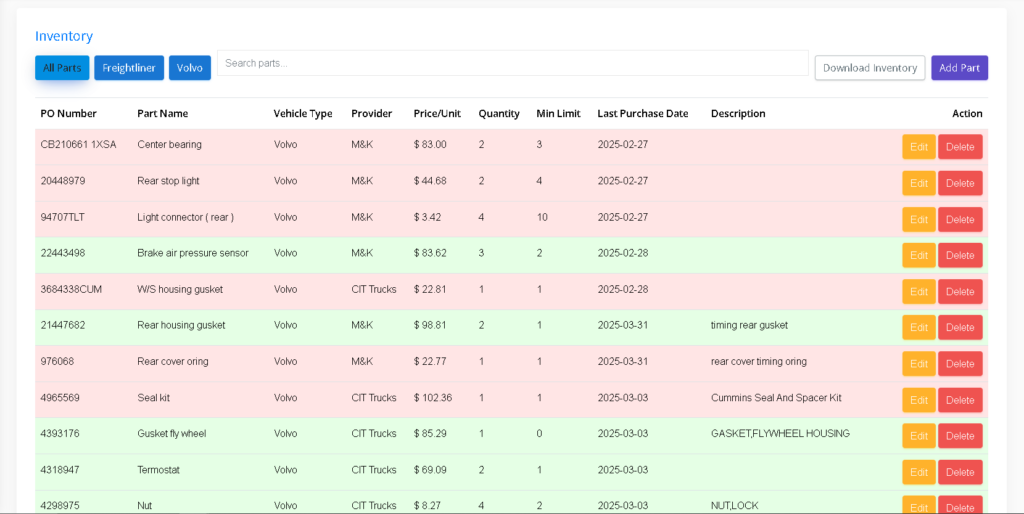Click price $ 83.00
The image size is (1024, 514).
pos(430,144)
